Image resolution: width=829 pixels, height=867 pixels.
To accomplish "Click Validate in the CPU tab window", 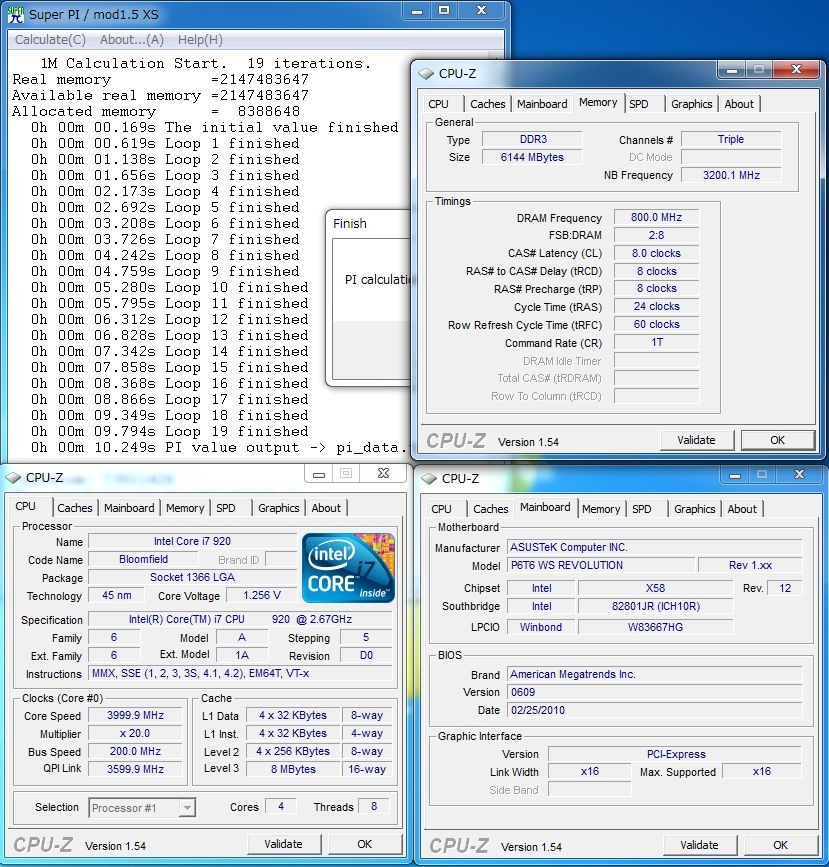I will (283, 844).
